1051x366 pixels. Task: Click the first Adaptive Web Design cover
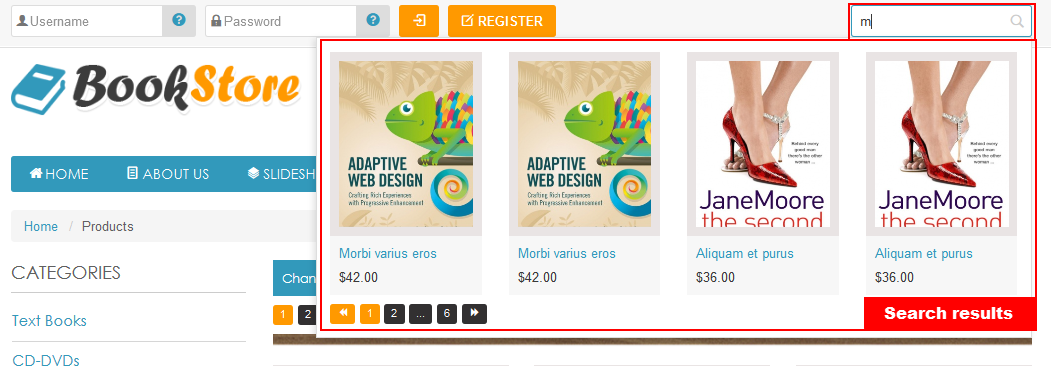tap(406, 144)
